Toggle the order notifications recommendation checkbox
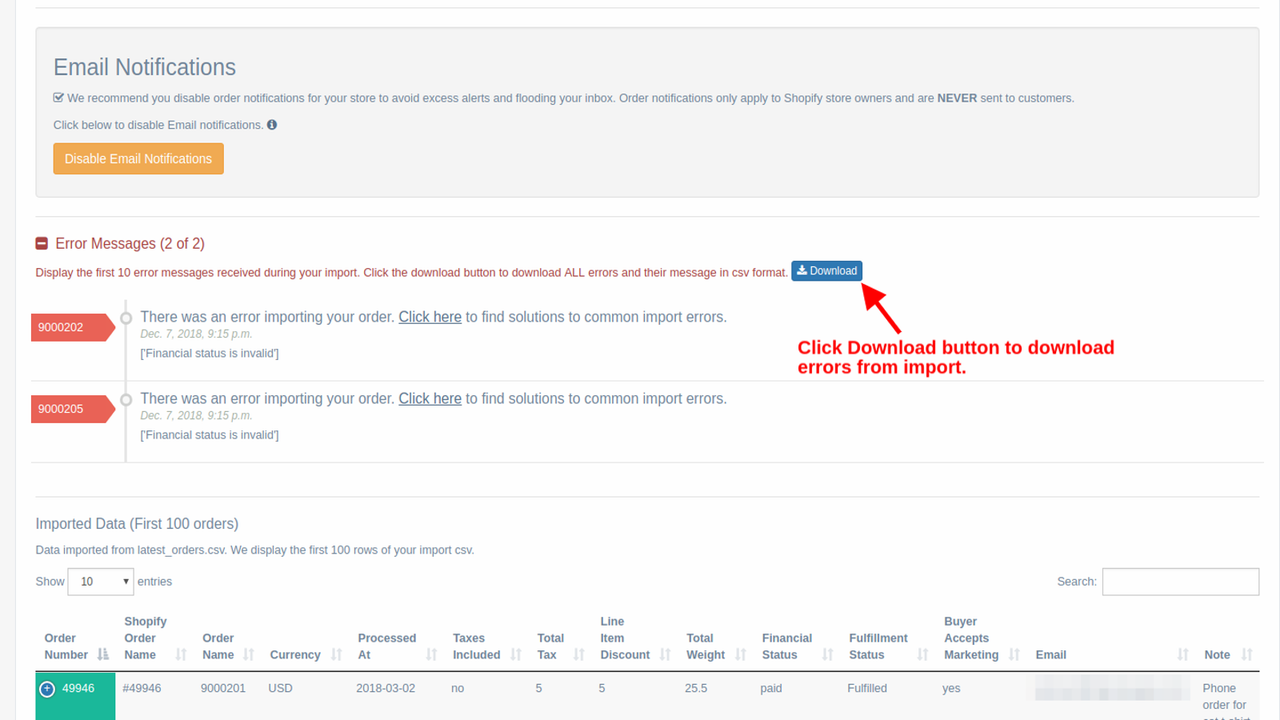The width and height of the screenshot is (1280, 720). coord(58,97)
